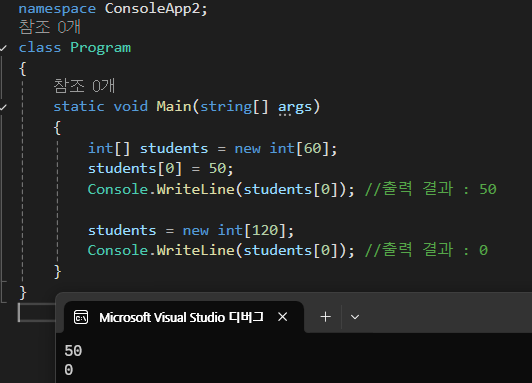Click the 참조 0개 link above Main method
Screen dimensions: 532x383
click(x=84, y=85)
